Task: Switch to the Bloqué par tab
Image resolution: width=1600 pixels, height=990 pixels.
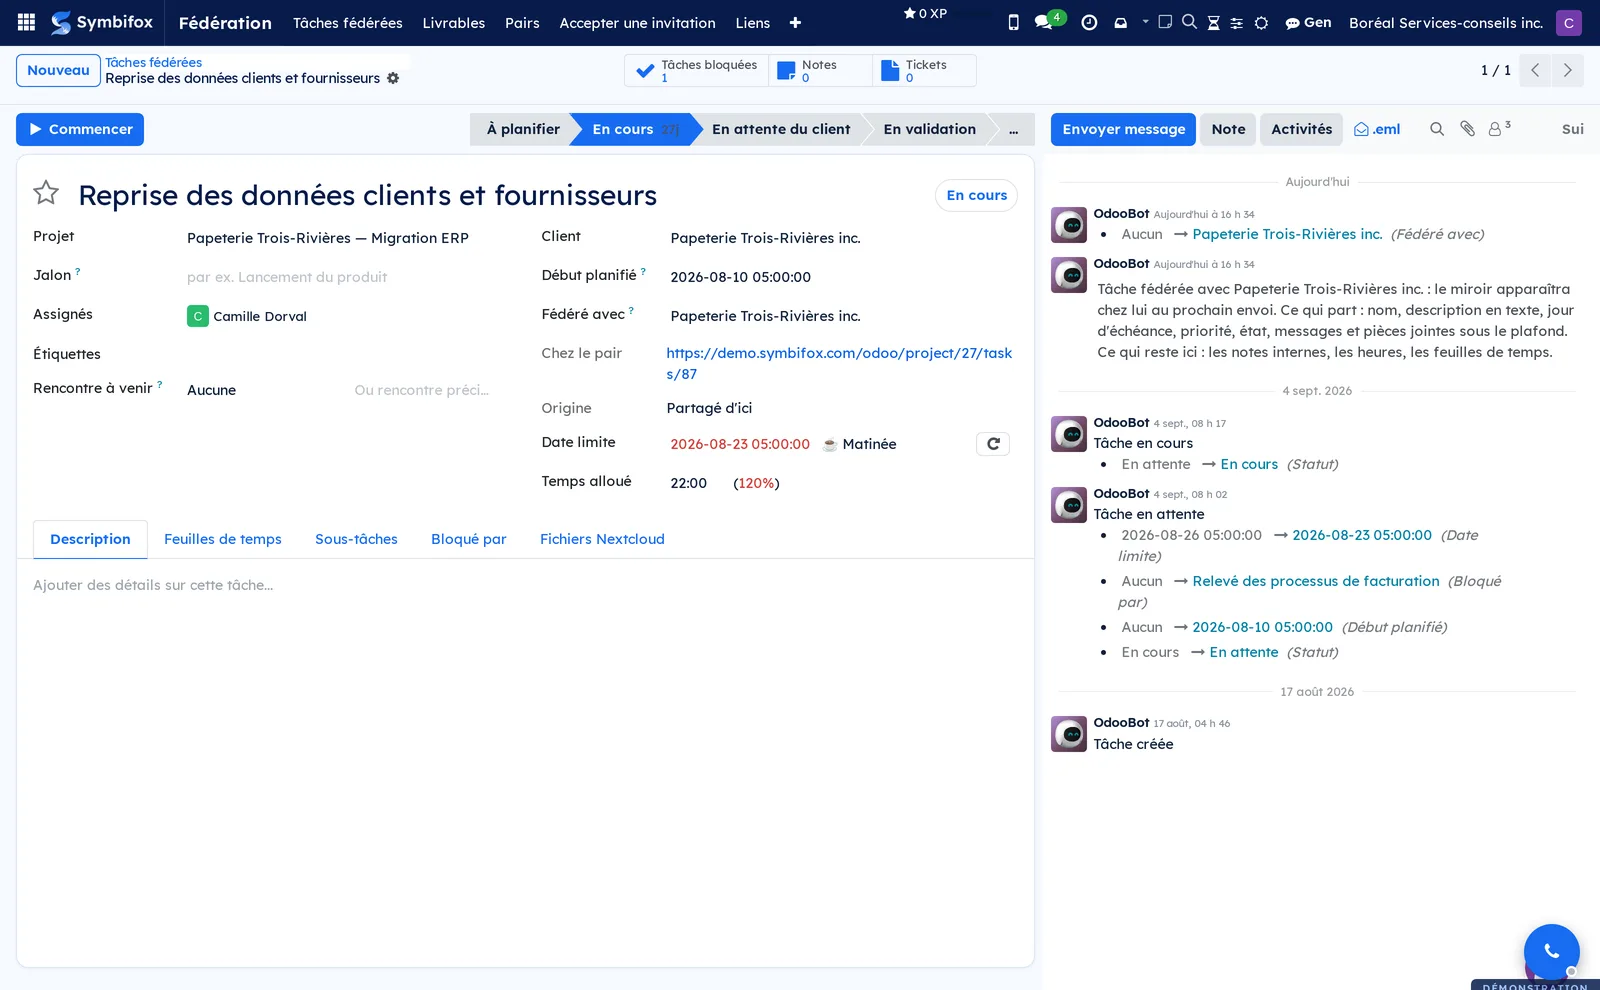Action: (468, 539)
